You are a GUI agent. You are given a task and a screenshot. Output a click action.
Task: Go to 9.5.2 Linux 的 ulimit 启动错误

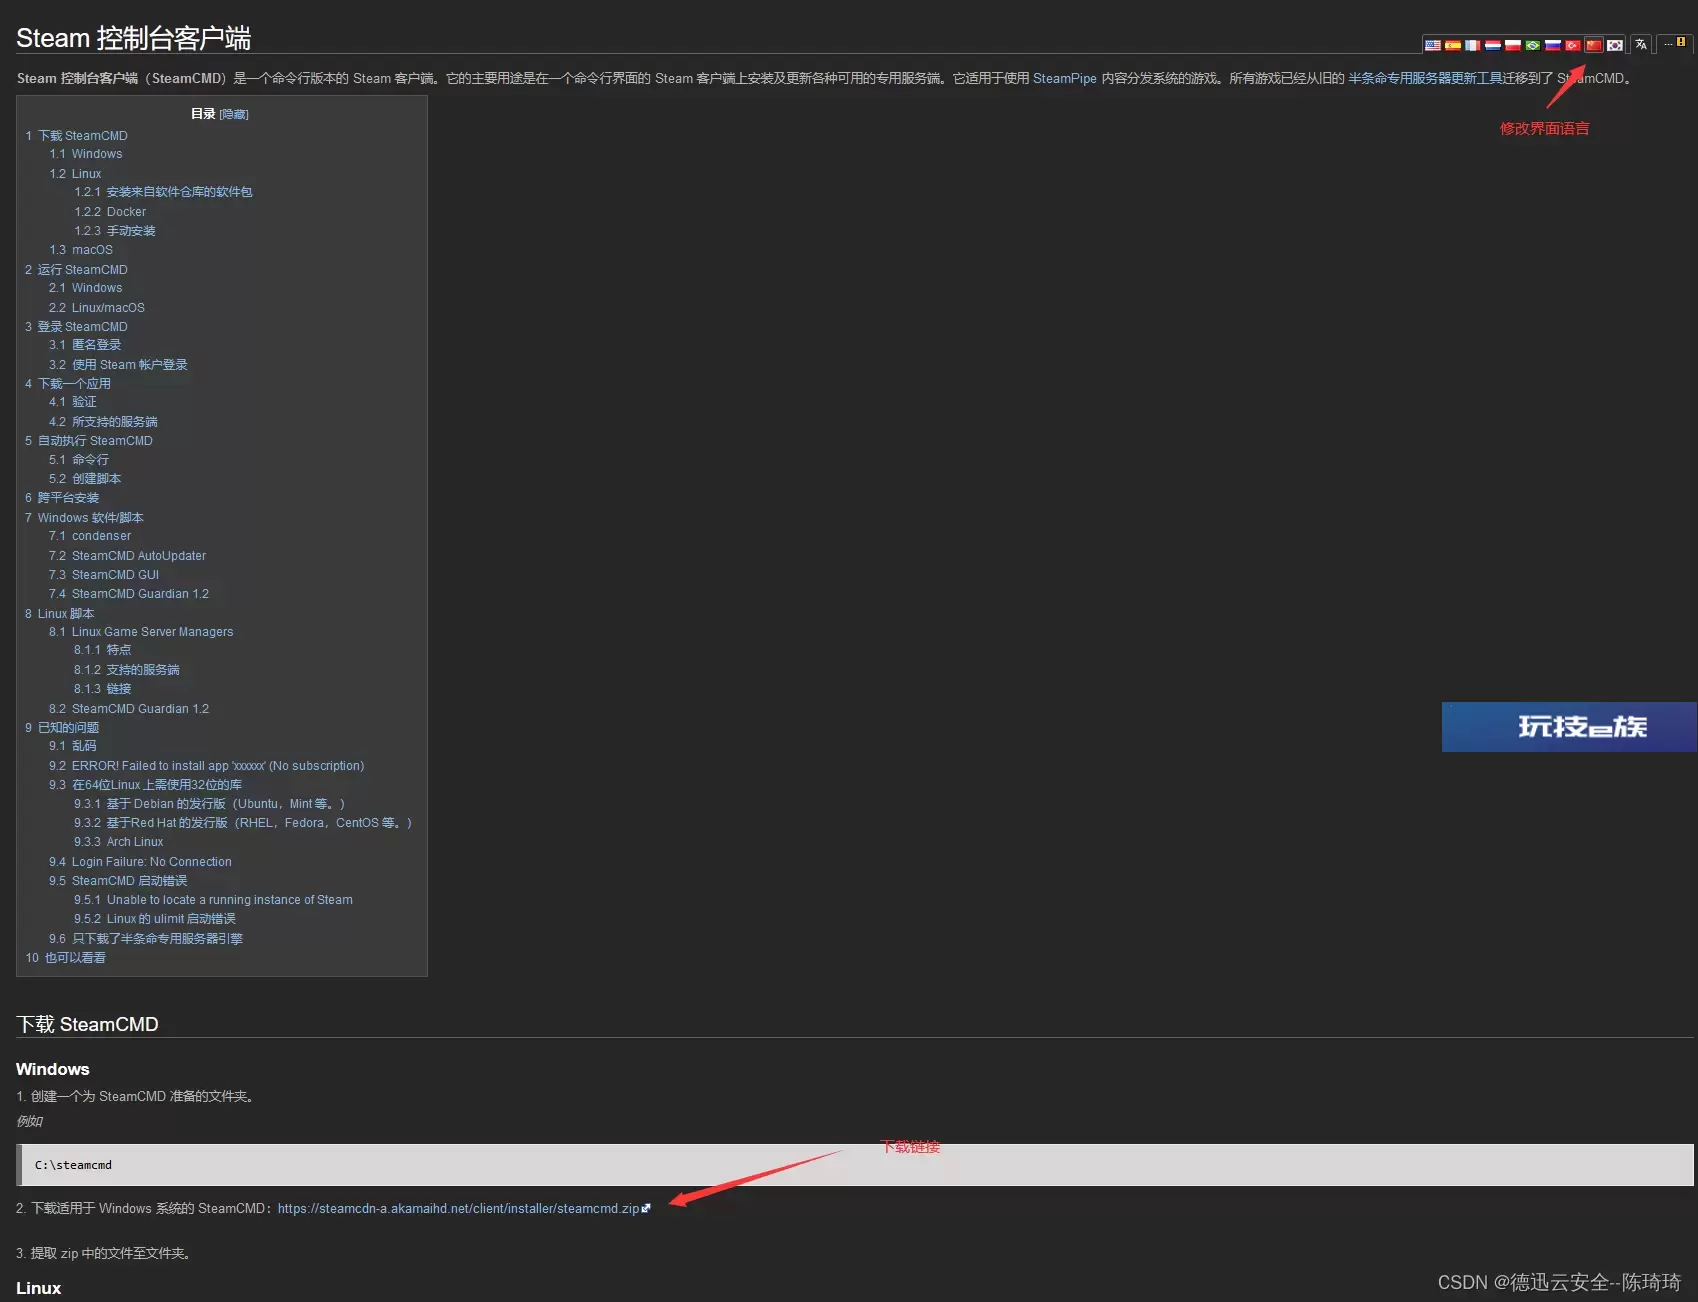tap(155, 919)
